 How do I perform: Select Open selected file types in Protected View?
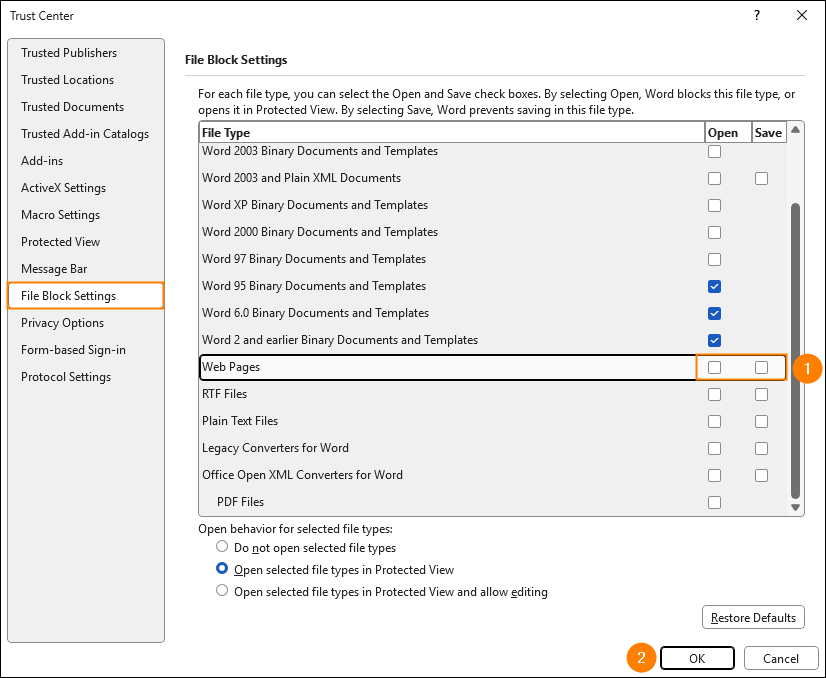tap(222, 568)
